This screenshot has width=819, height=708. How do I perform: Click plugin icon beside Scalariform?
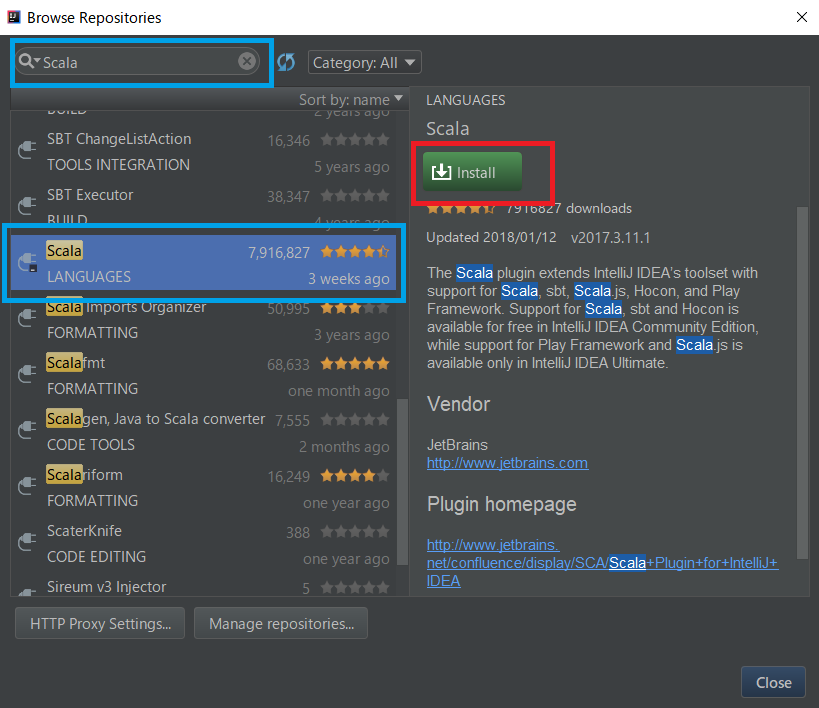27,486
